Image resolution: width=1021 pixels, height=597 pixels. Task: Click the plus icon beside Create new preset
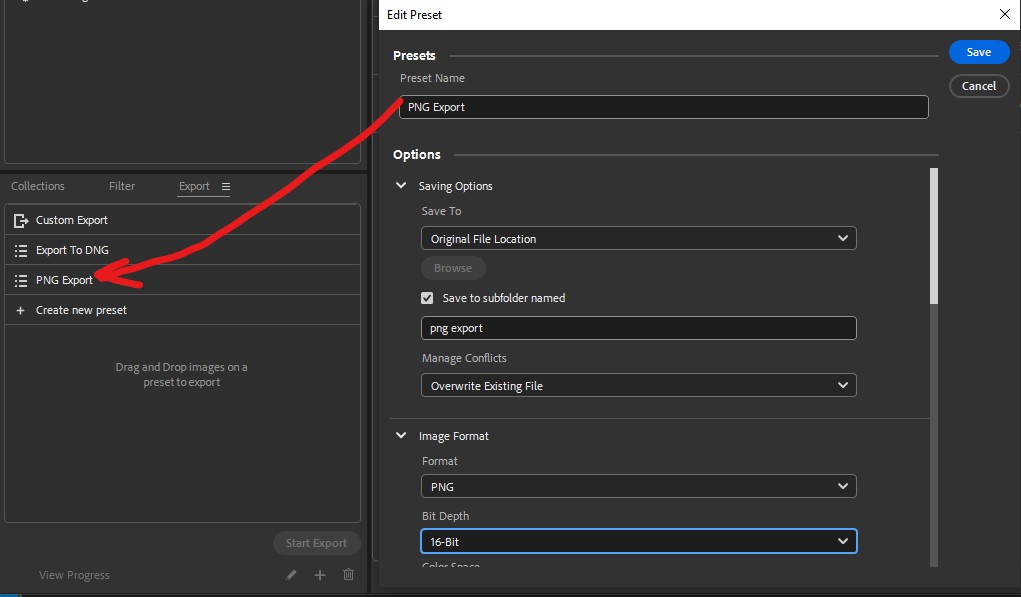click(19, 310)
